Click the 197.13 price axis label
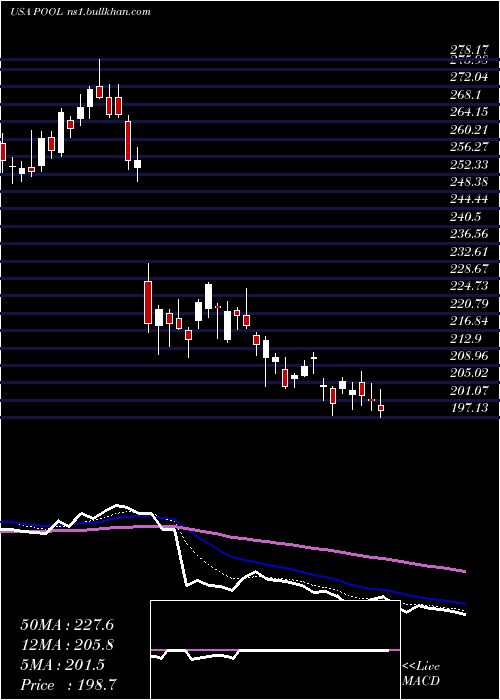 pyautogui.click(x=469, y=408)
